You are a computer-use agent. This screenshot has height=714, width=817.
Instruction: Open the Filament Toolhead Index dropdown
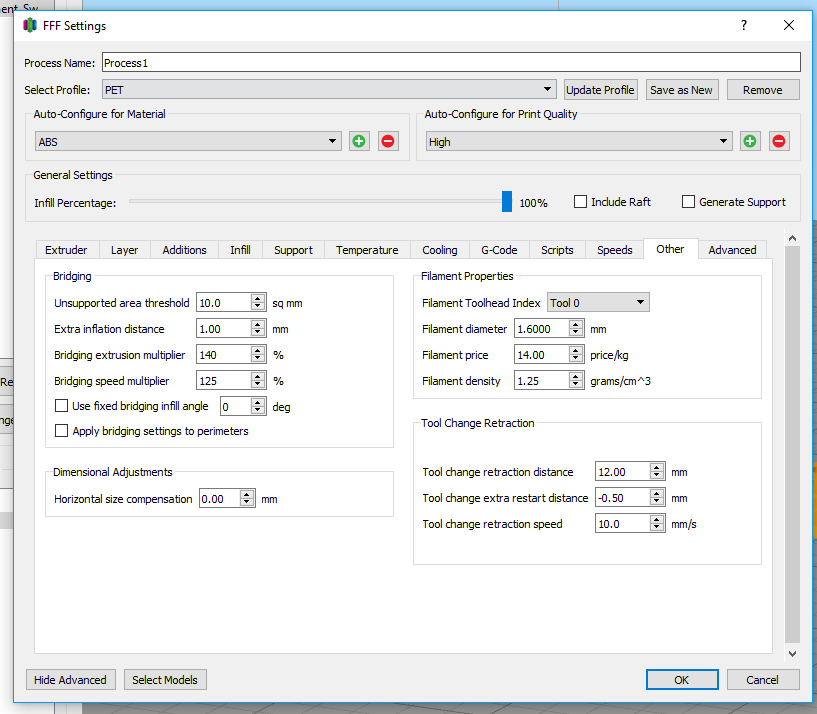(x=598, y=303)
